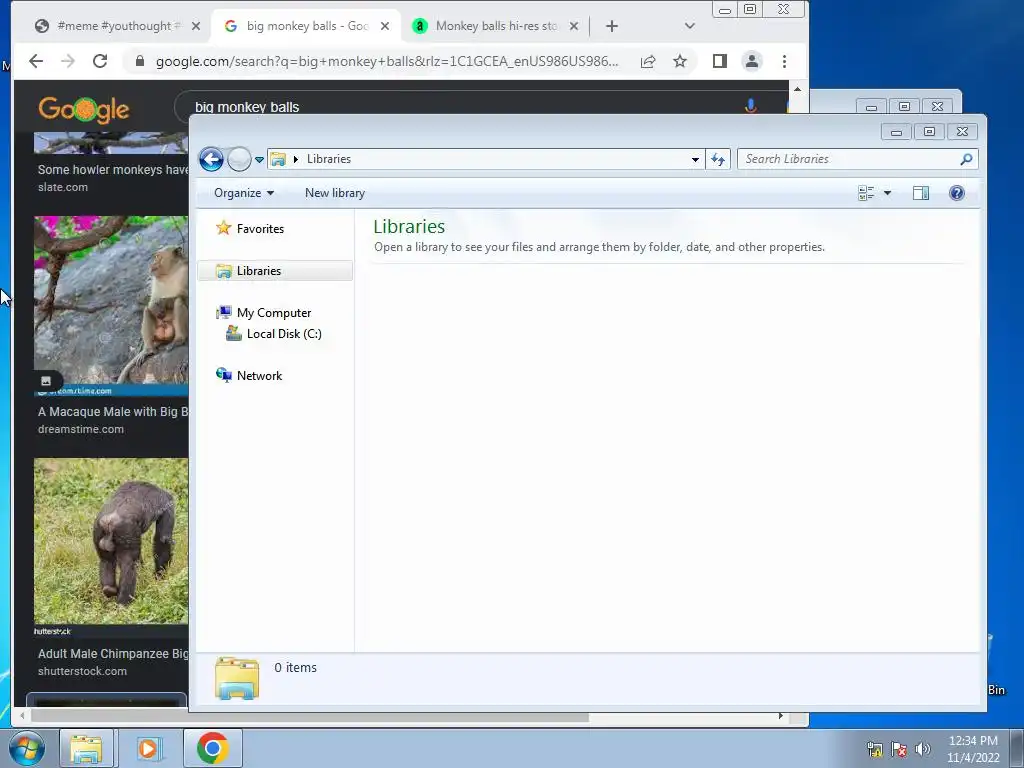Click the Google search box text
The width and height of the screenshot is (1024, 768).
click(x=247, y=107)
